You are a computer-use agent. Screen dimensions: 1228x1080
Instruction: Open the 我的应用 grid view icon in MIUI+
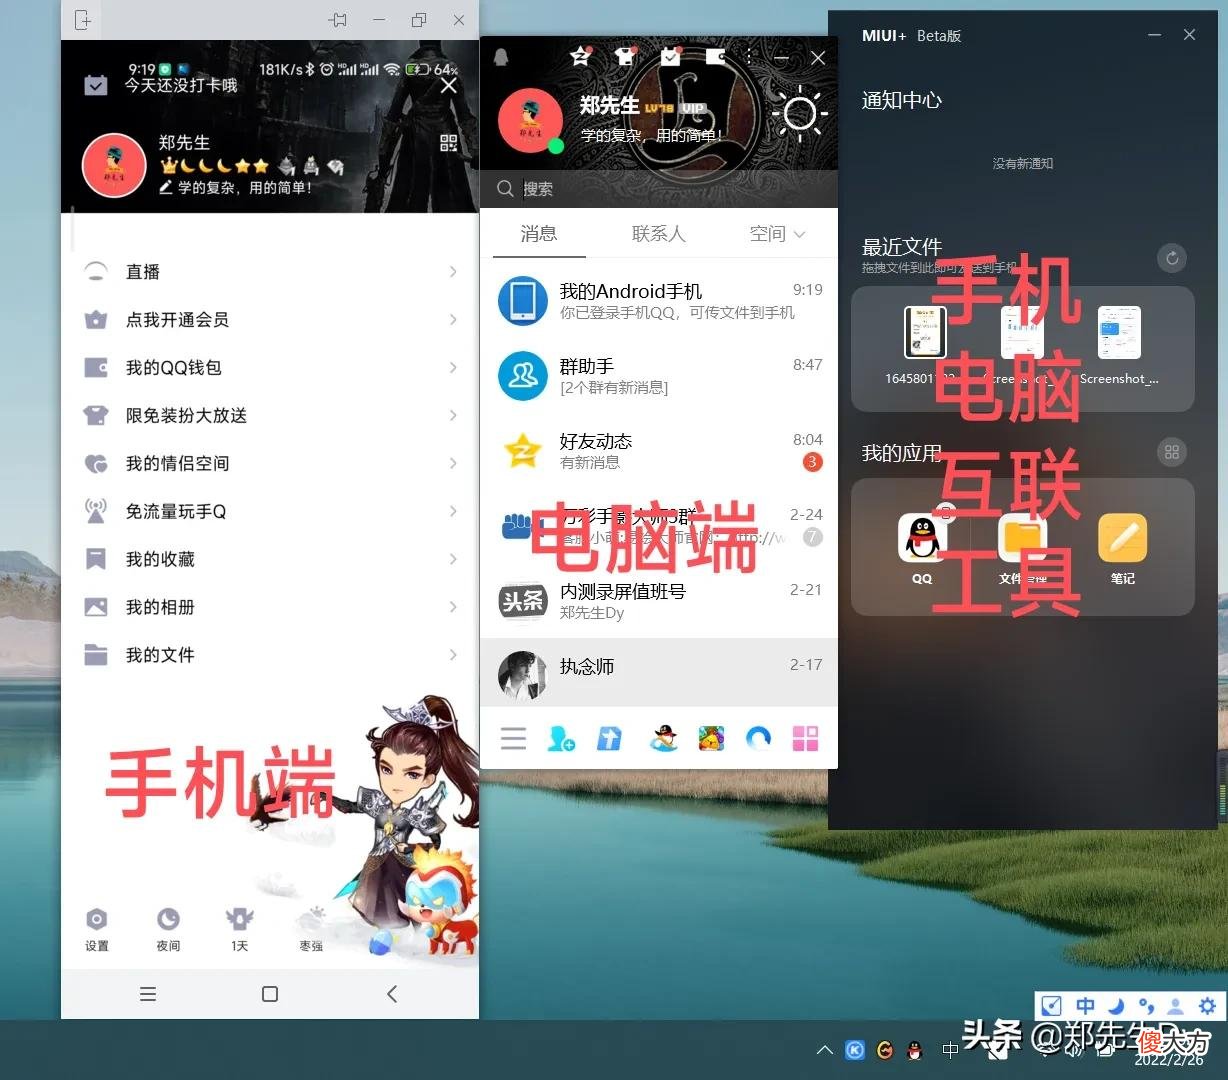[1172, 452]
